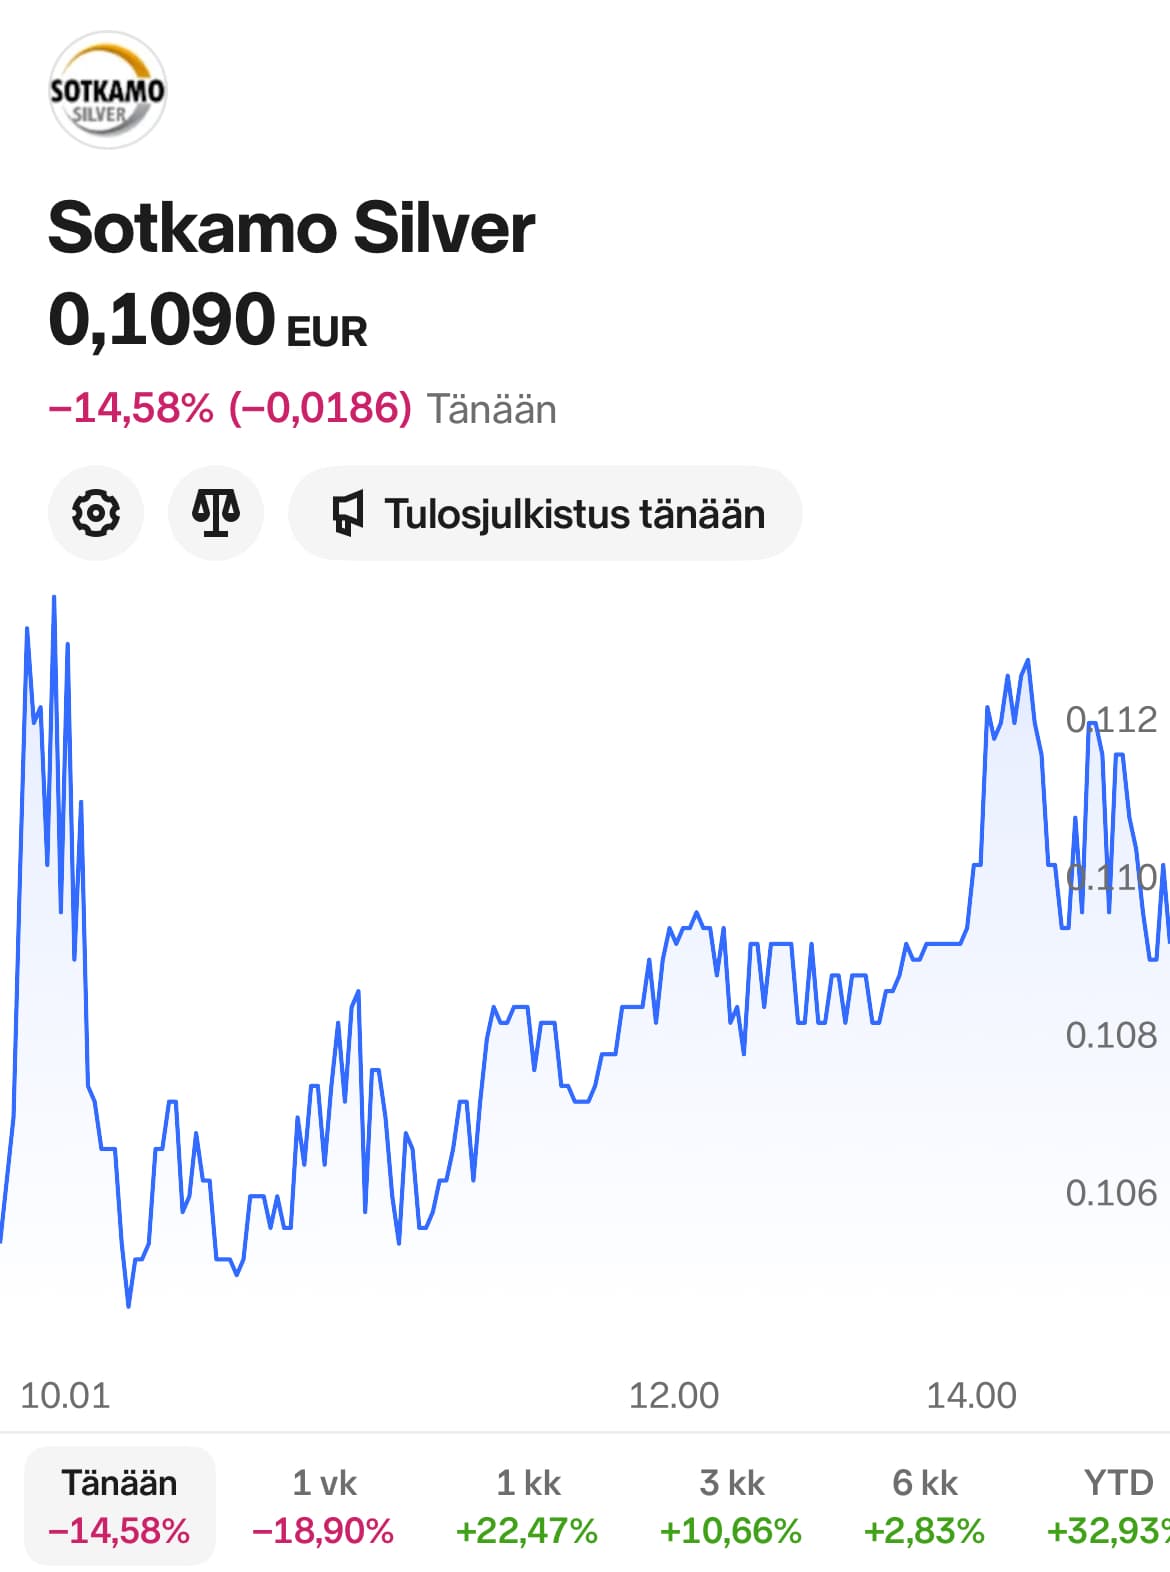Tap the megaphone announcement icon
Viewport: 1170px width, 1572px height.
click(346, 514)
